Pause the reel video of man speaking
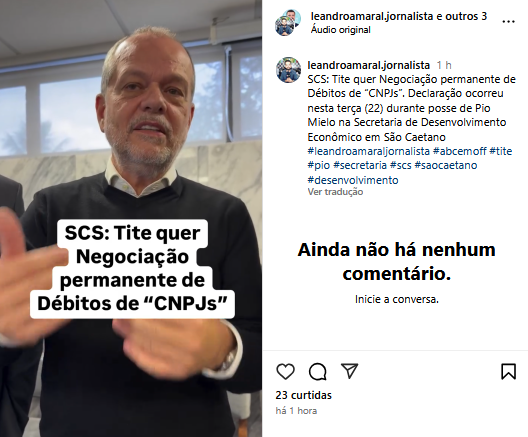The image size is (528, 437). (x=131, y=218)
